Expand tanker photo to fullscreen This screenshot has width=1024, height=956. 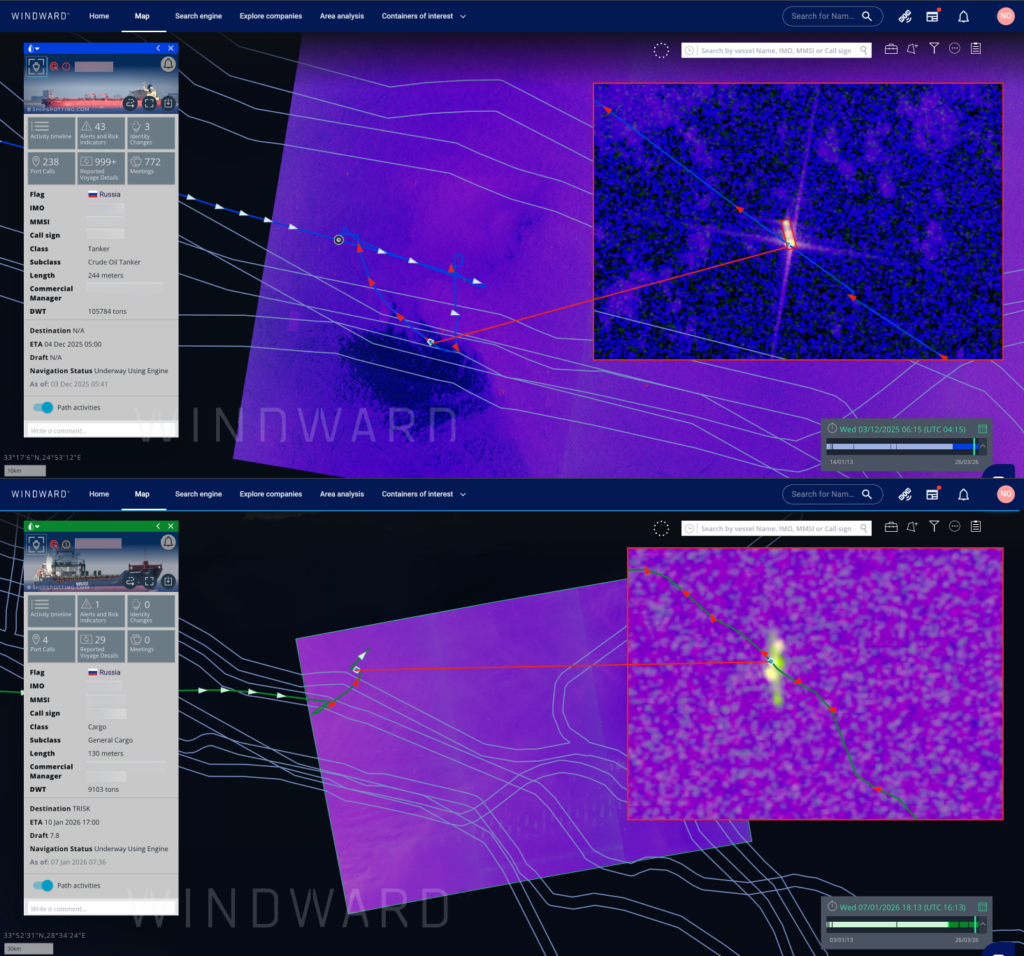click(x=150, y=103)
